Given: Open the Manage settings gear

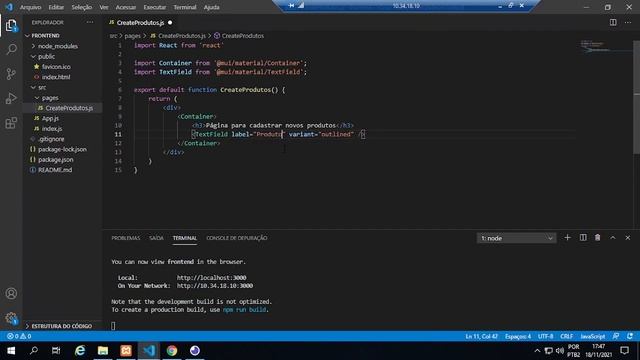Looking at the screenshot, I should [11, 318].
